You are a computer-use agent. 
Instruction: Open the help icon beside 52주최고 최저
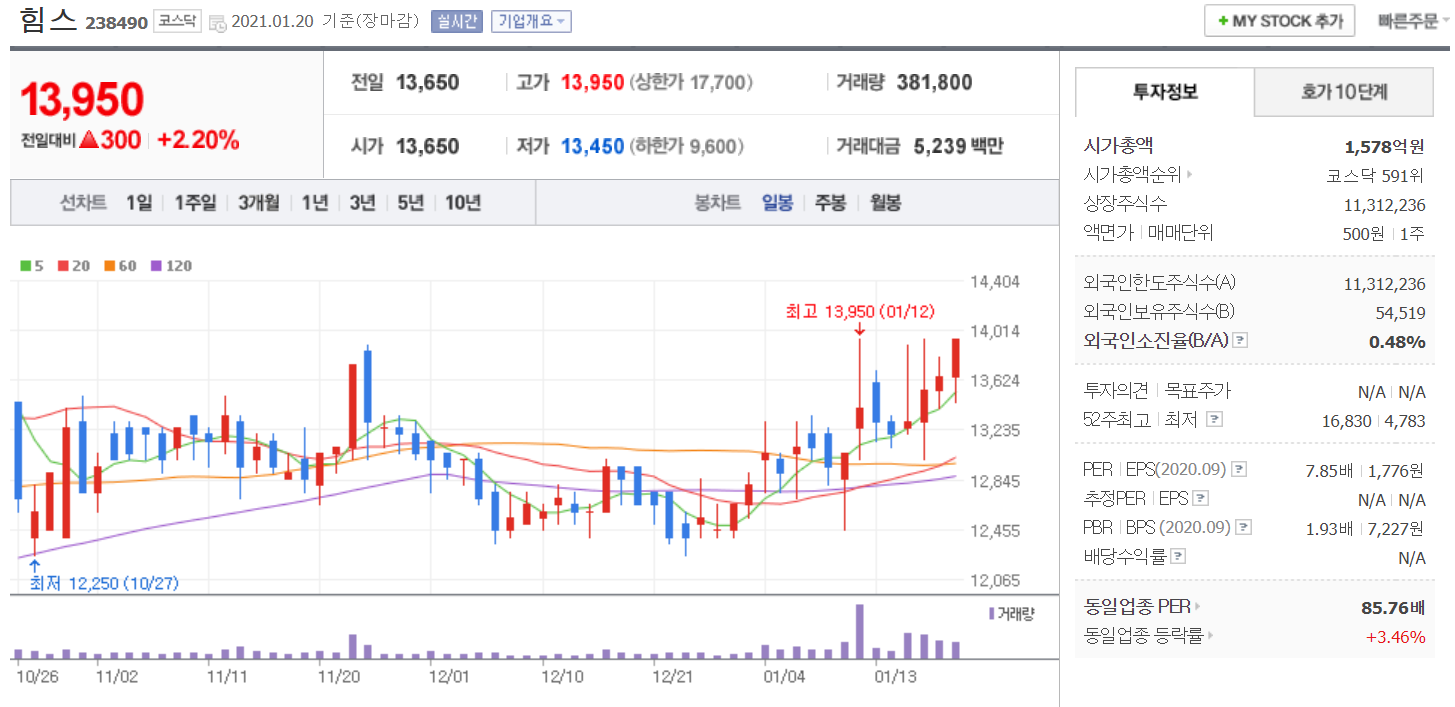pos(1214,420)
